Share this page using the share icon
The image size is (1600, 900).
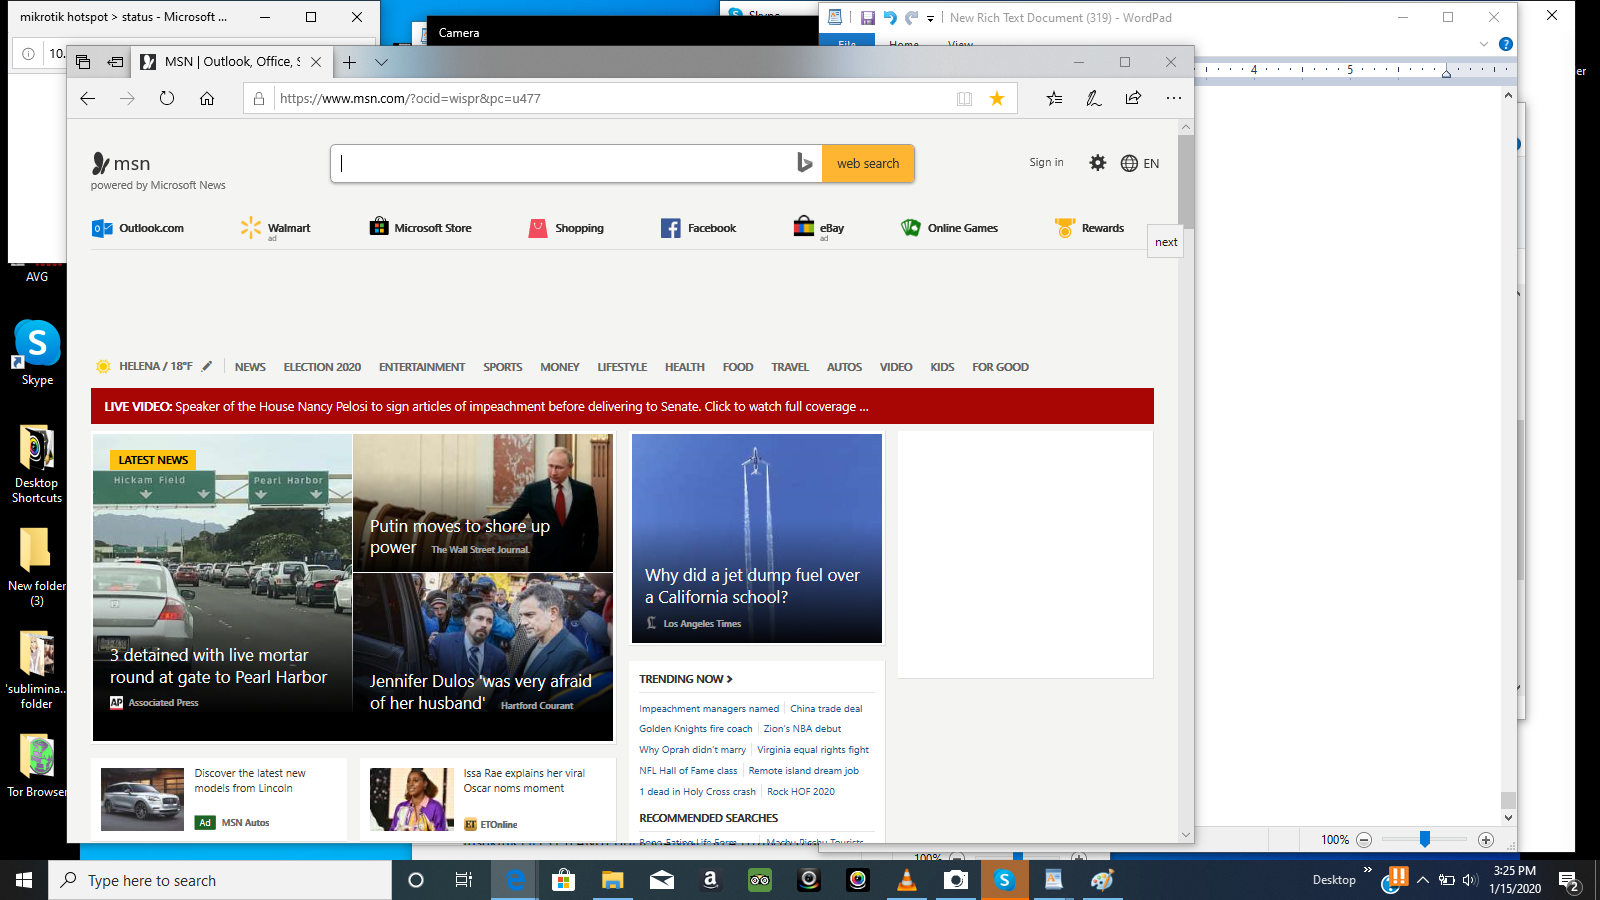[1133, 98]
